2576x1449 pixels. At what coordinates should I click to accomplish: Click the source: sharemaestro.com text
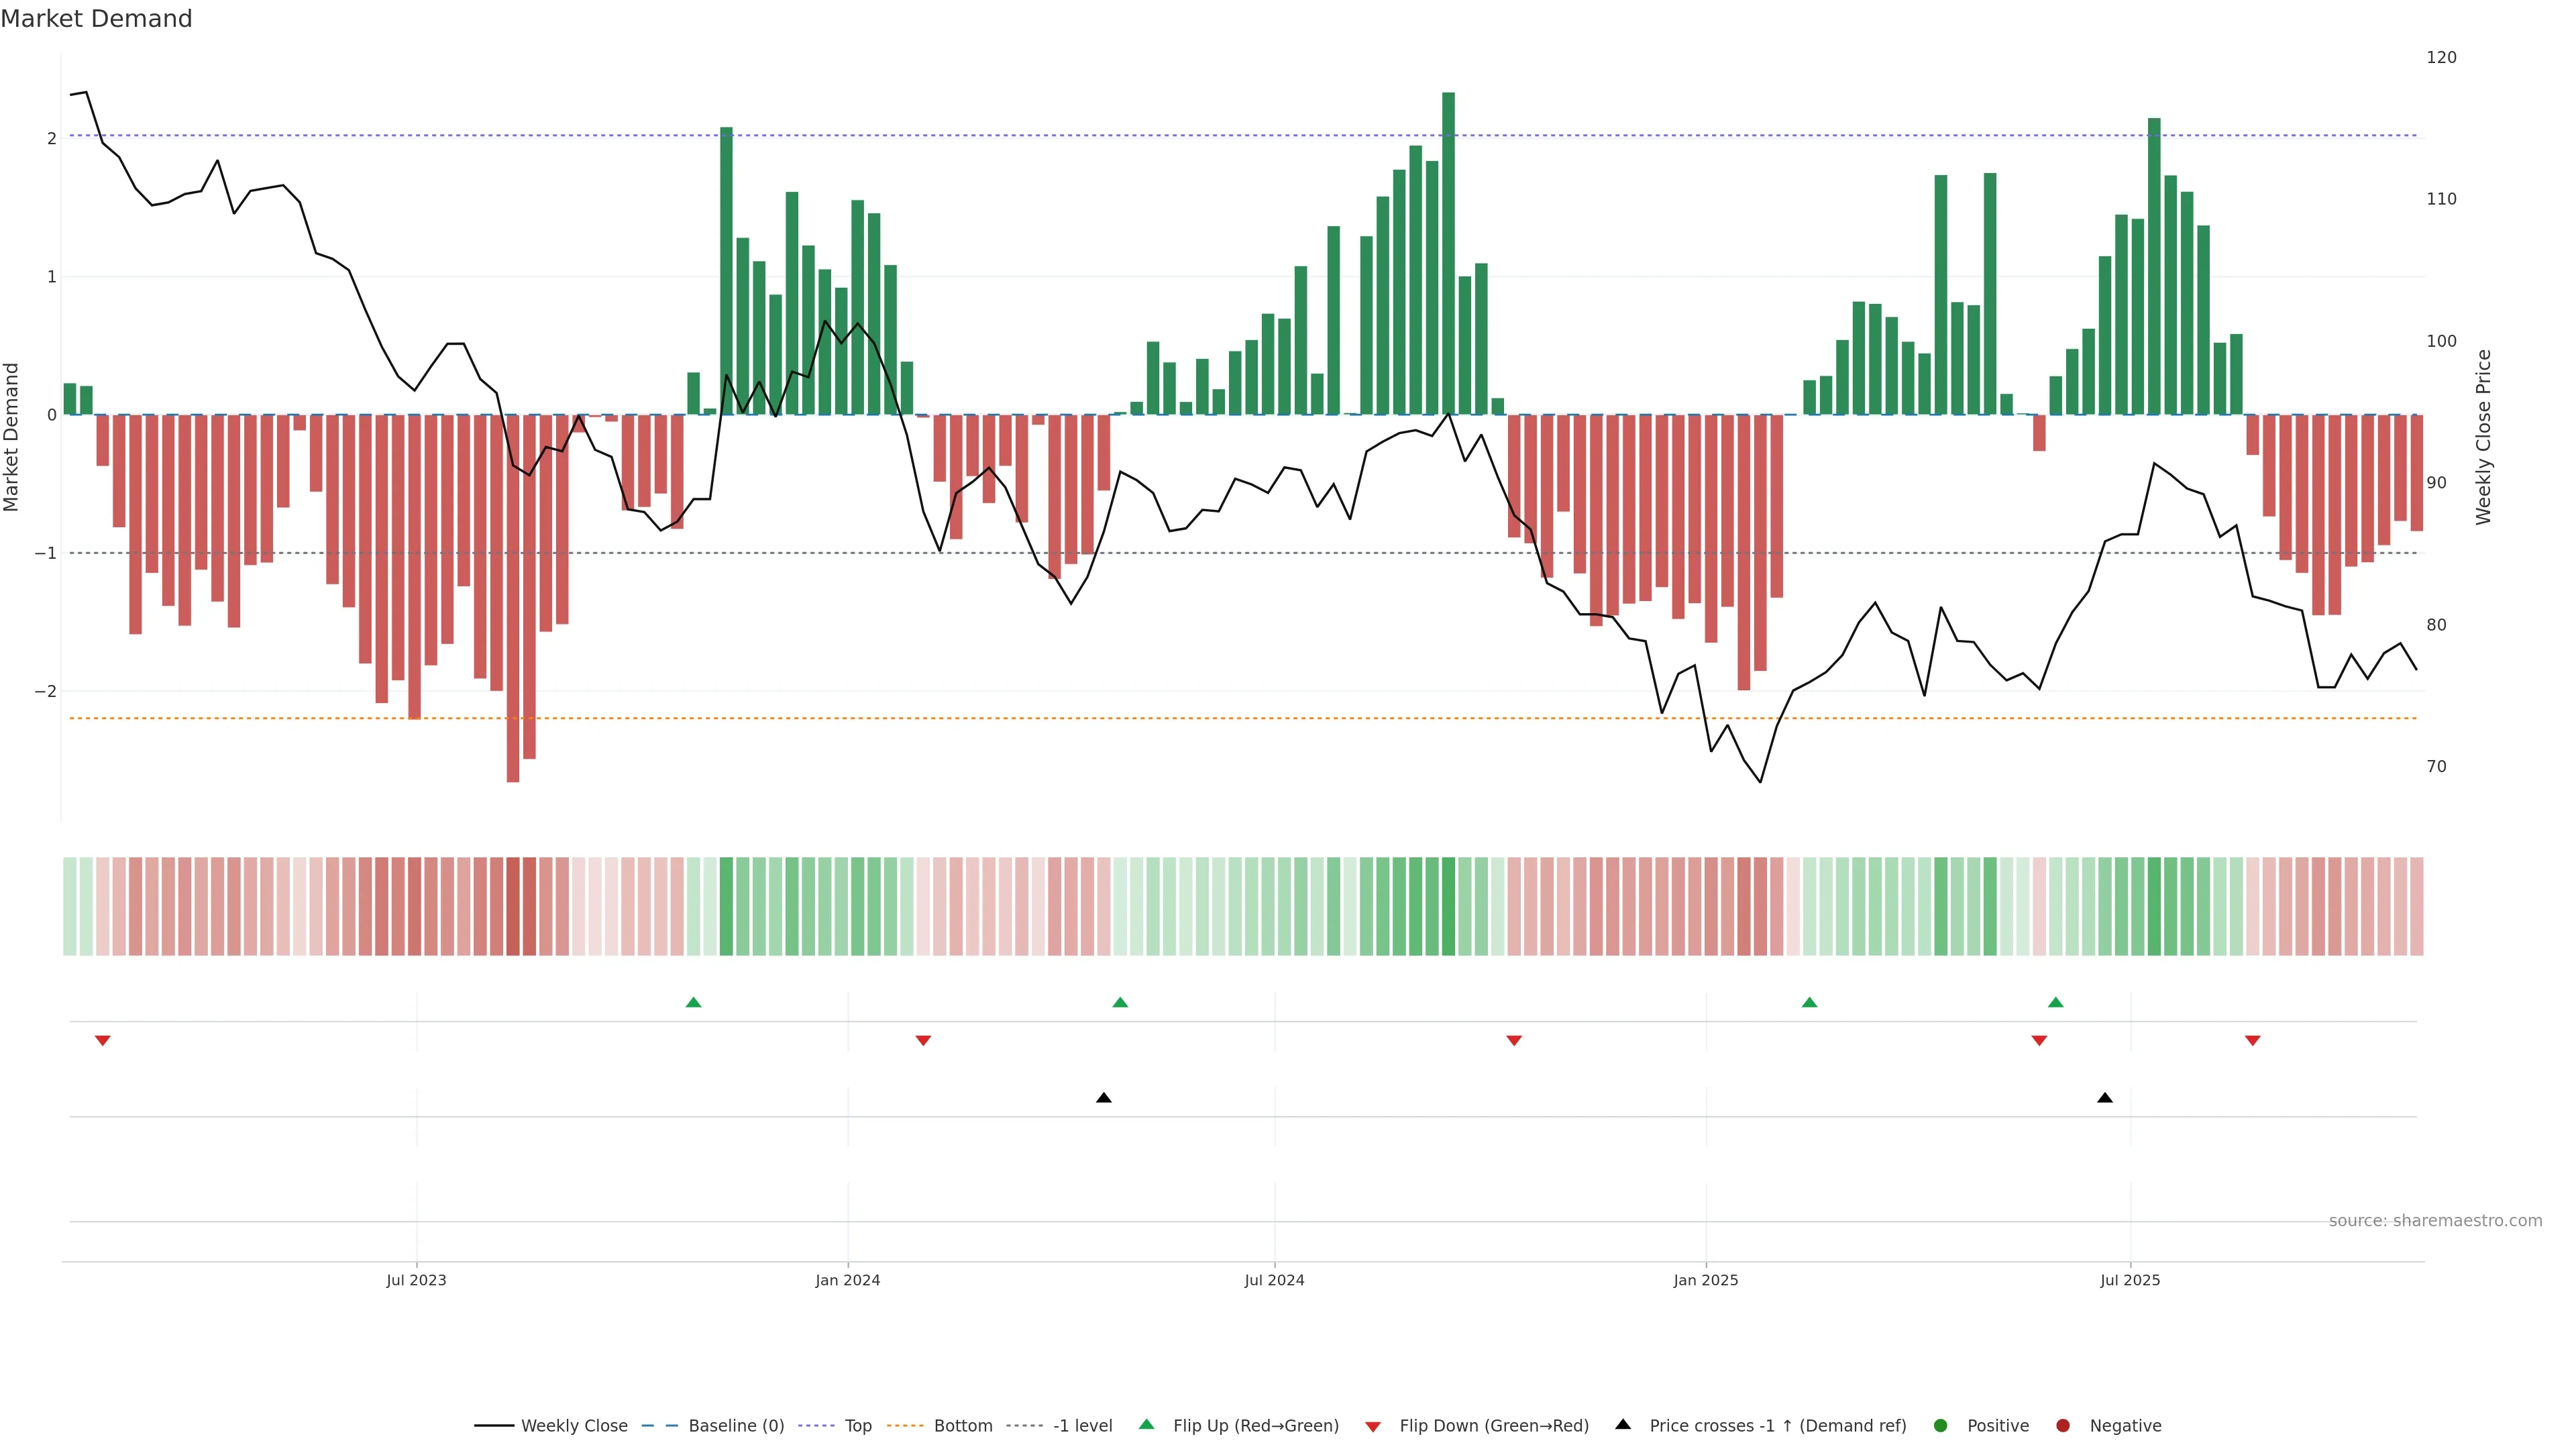(2435, 1220)
